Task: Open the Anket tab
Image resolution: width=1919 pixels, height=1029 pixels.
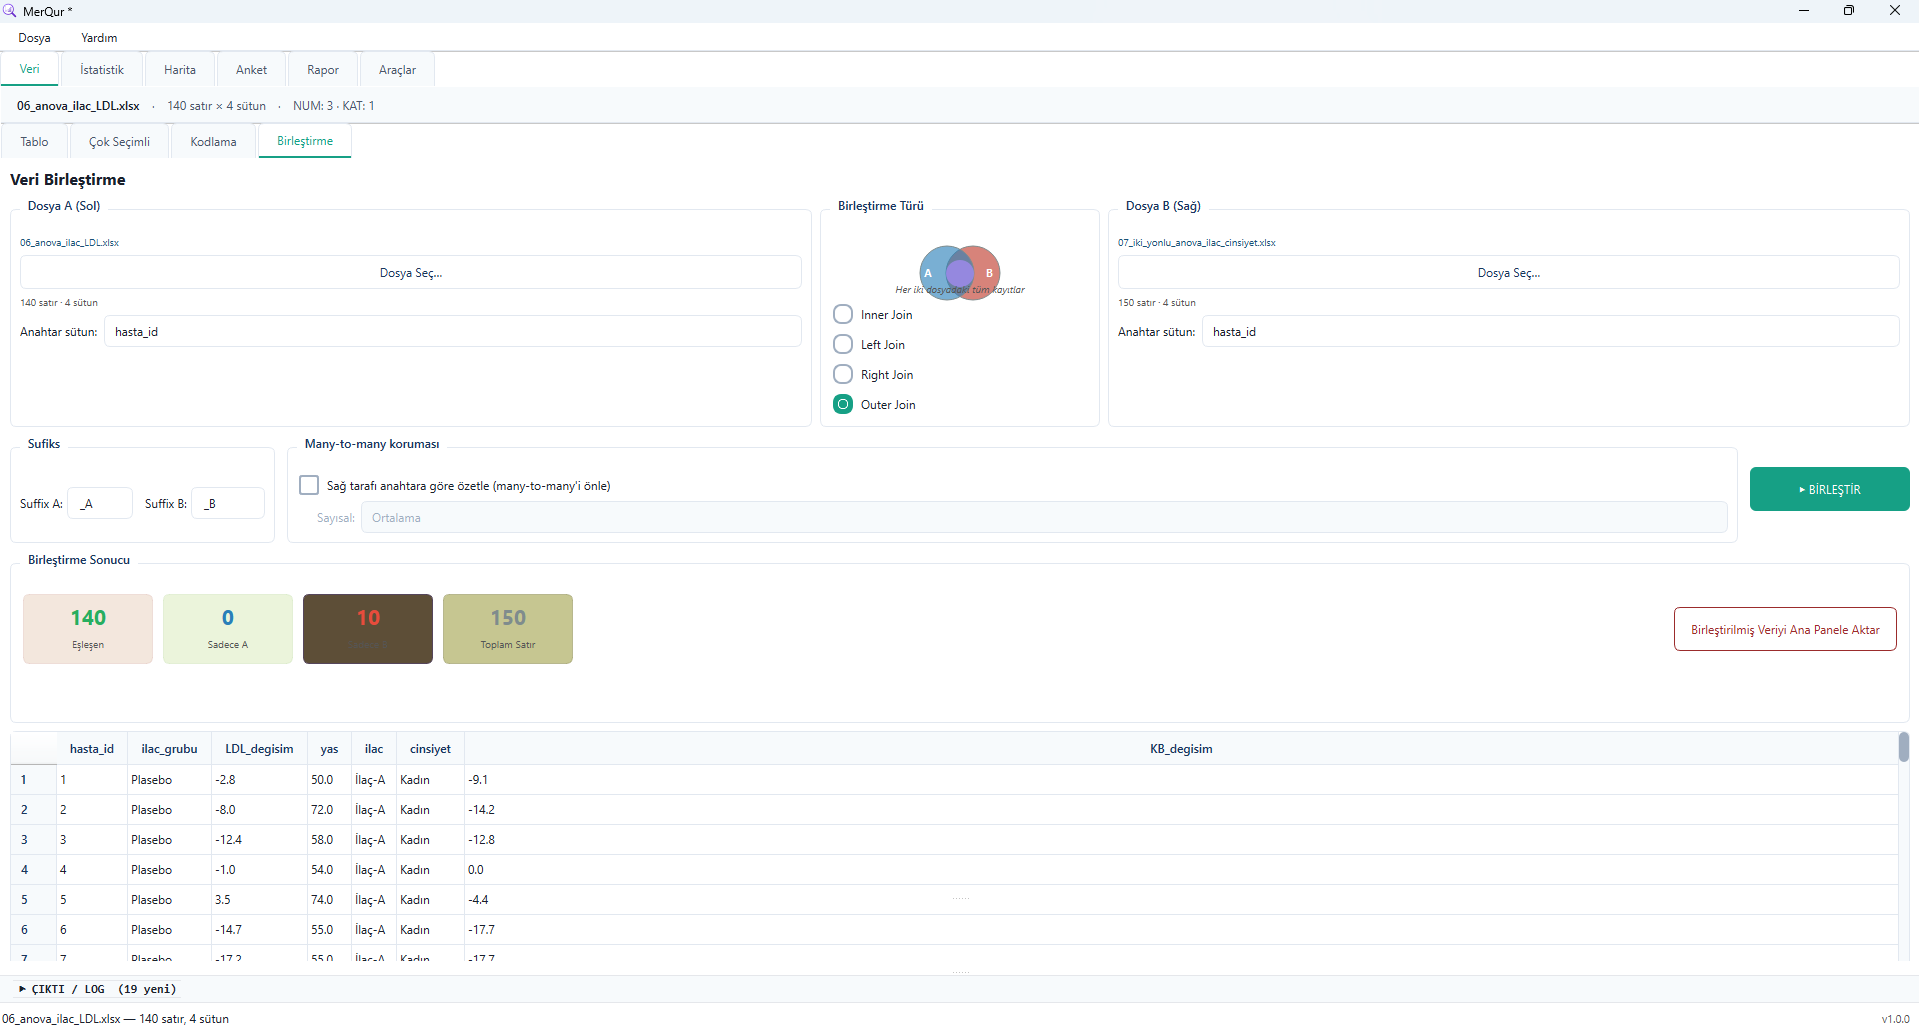Action: (251, 70)
